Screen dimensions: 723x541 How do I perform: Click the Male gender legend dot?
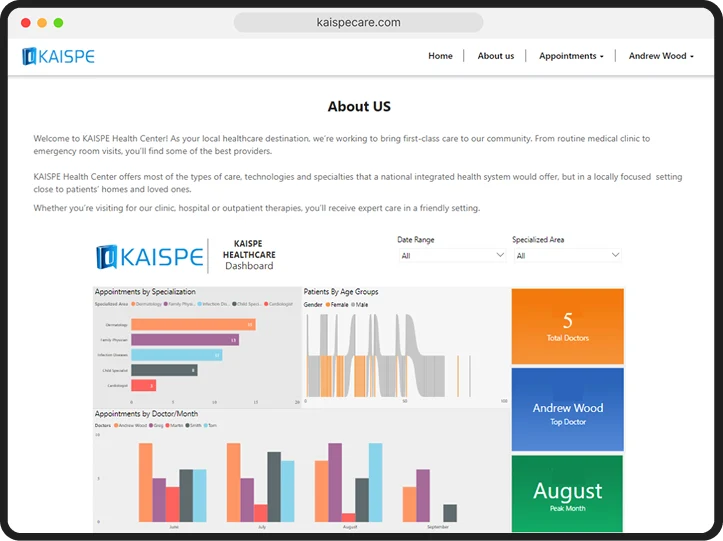(354, 303)
